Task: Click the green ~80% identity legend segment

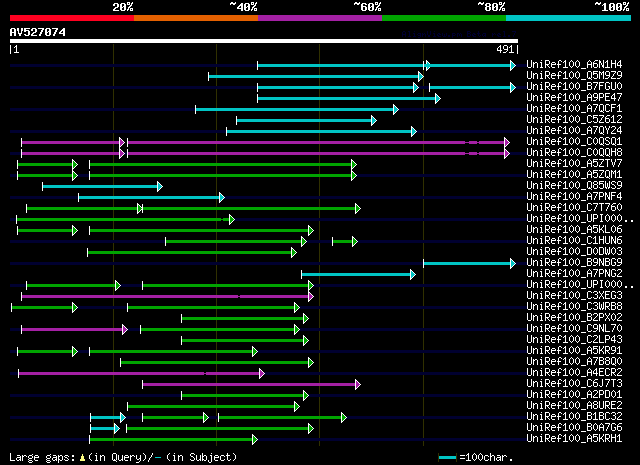Action: click(x=444, y=18)
